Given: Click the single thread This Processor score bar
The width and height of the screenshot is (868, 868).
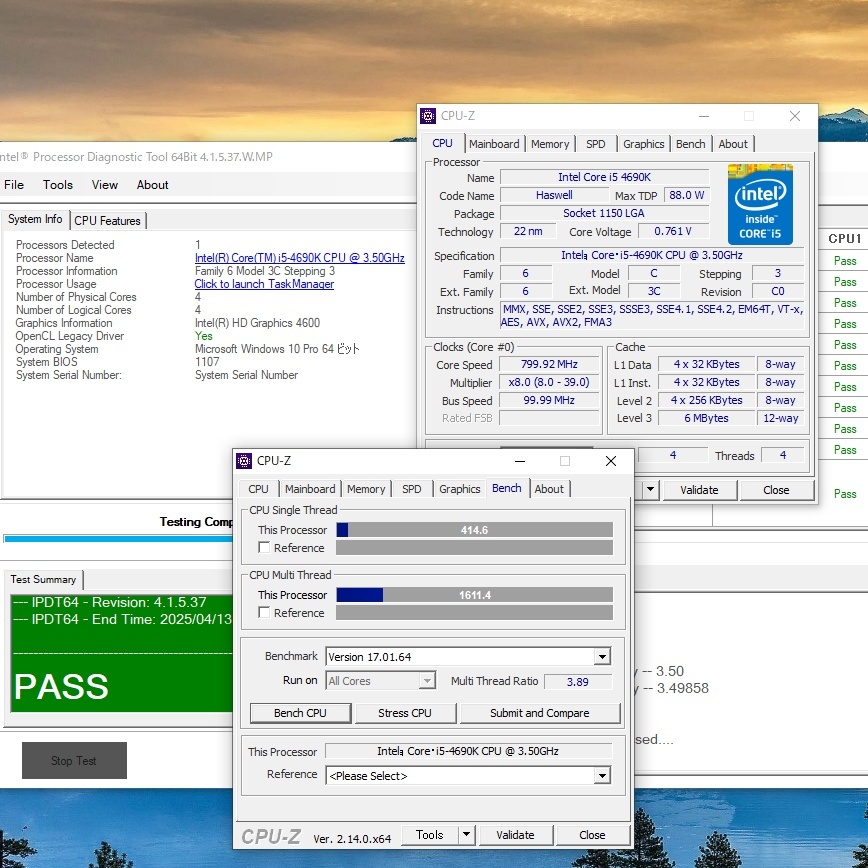Looking at the screenshot, I should tap(474, 530).
